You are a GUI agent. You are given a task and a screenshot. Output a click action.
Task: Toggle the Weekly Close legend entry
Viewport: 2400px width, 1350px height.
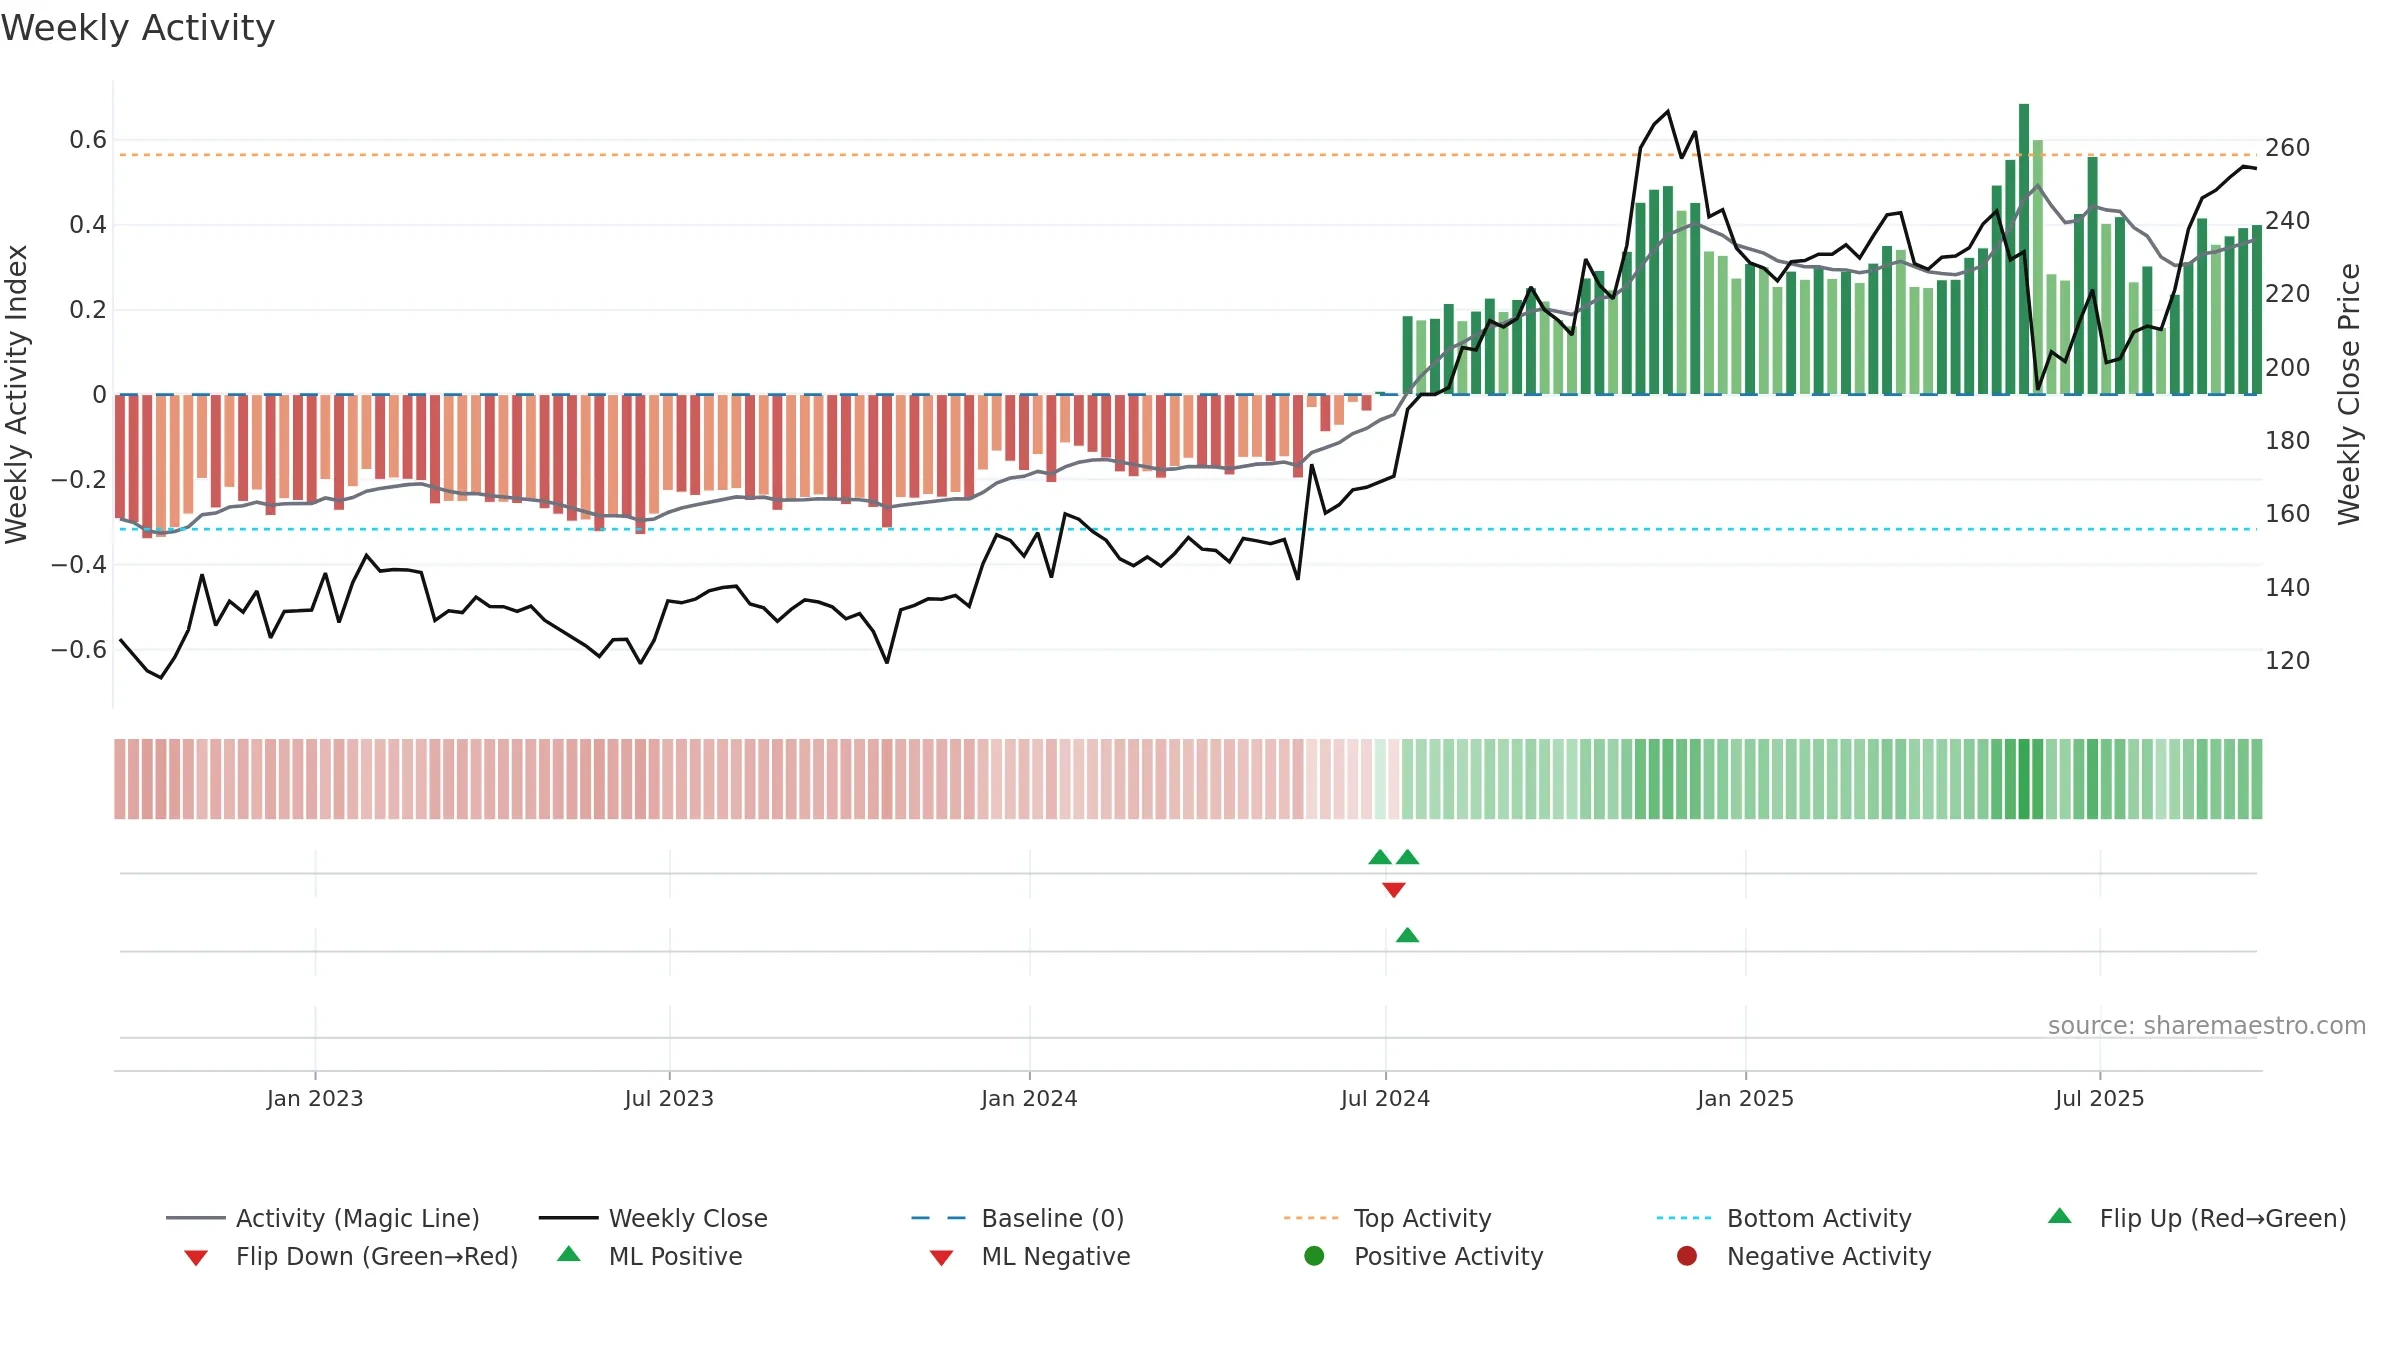click(653, 1218)
